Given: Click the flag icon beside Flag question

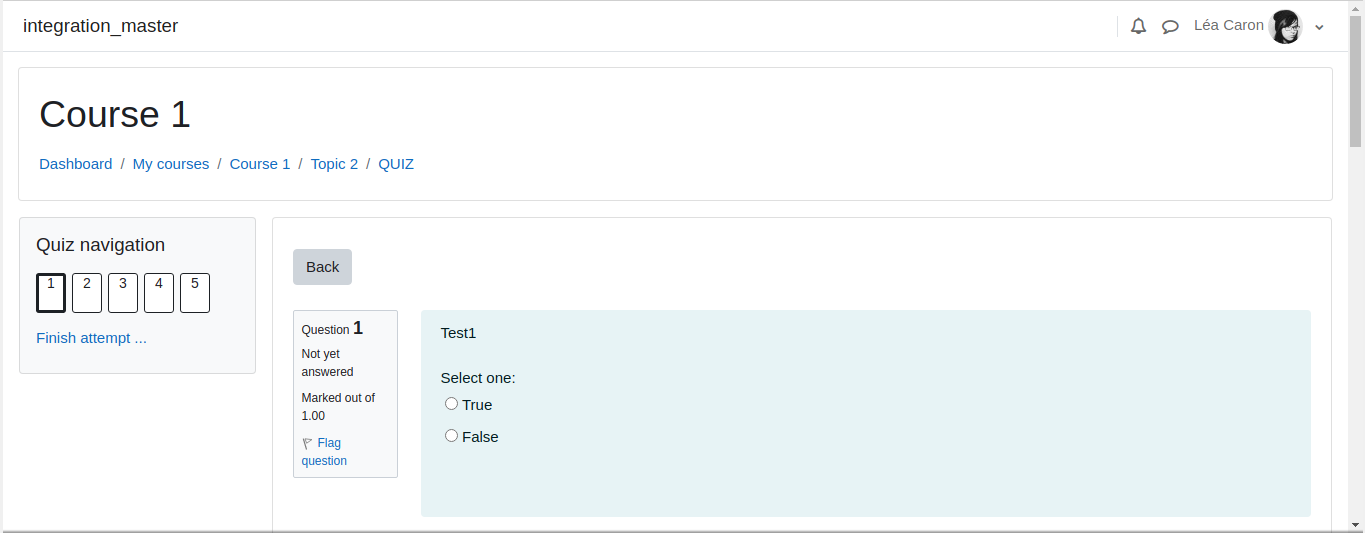Looking at the screenshot, I should click(307, 443).
